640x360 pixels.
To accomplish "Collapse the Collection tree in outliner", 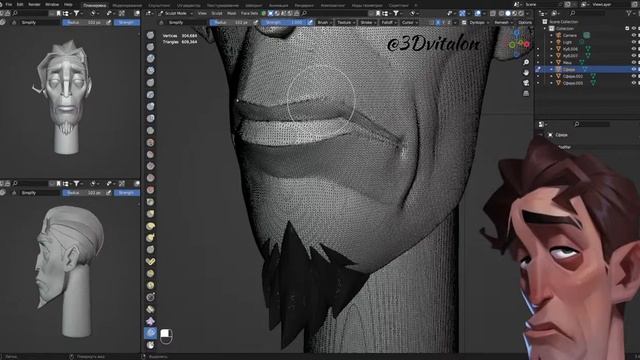I will point(545,29).
